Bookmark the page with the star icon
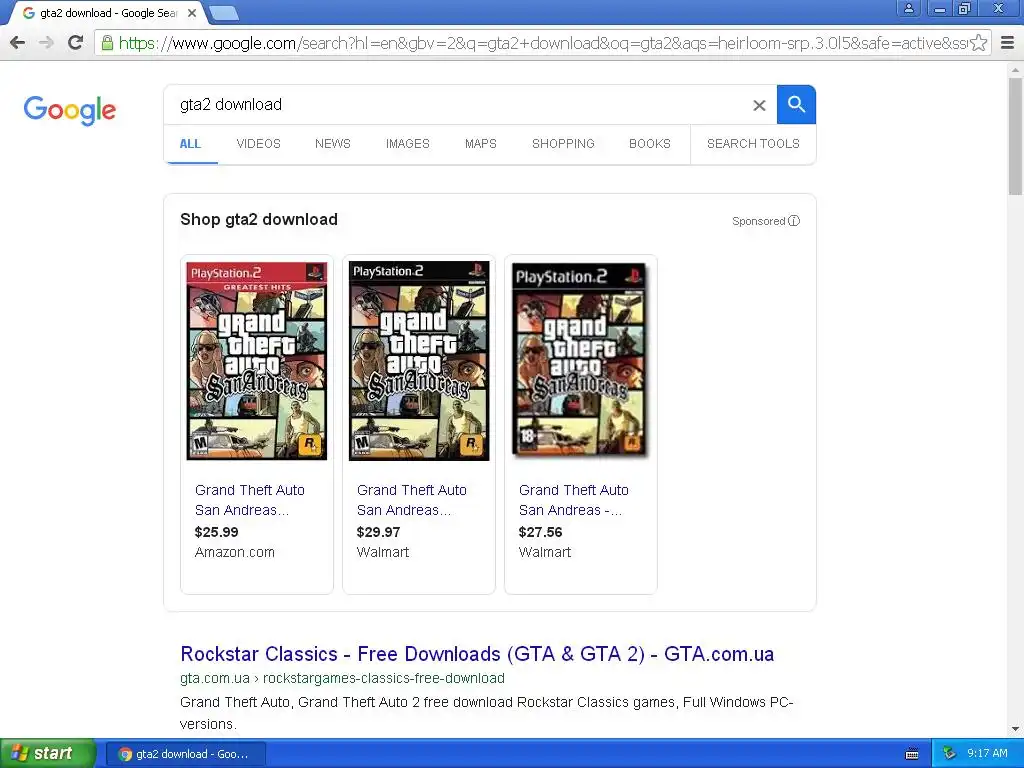Image resolution: width=1024 pixels, height=768 pixels. click(x=978, y=43)
